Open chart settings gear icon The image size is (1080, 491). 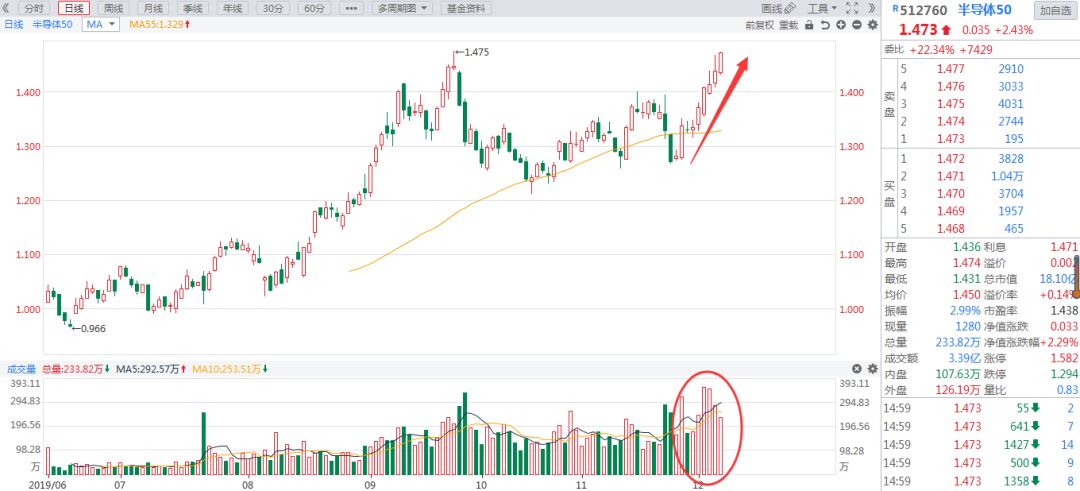[873, 25]
